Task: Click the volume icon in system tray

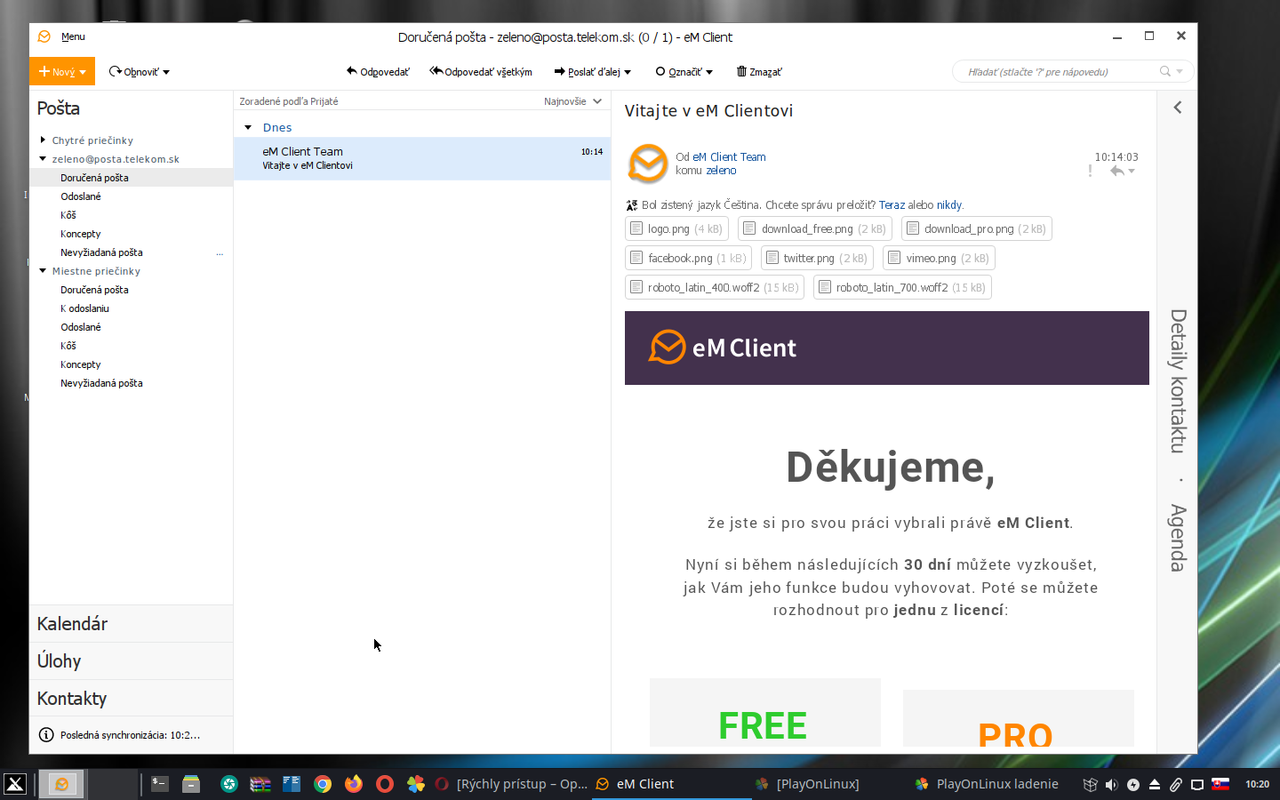Action: 1111,784
